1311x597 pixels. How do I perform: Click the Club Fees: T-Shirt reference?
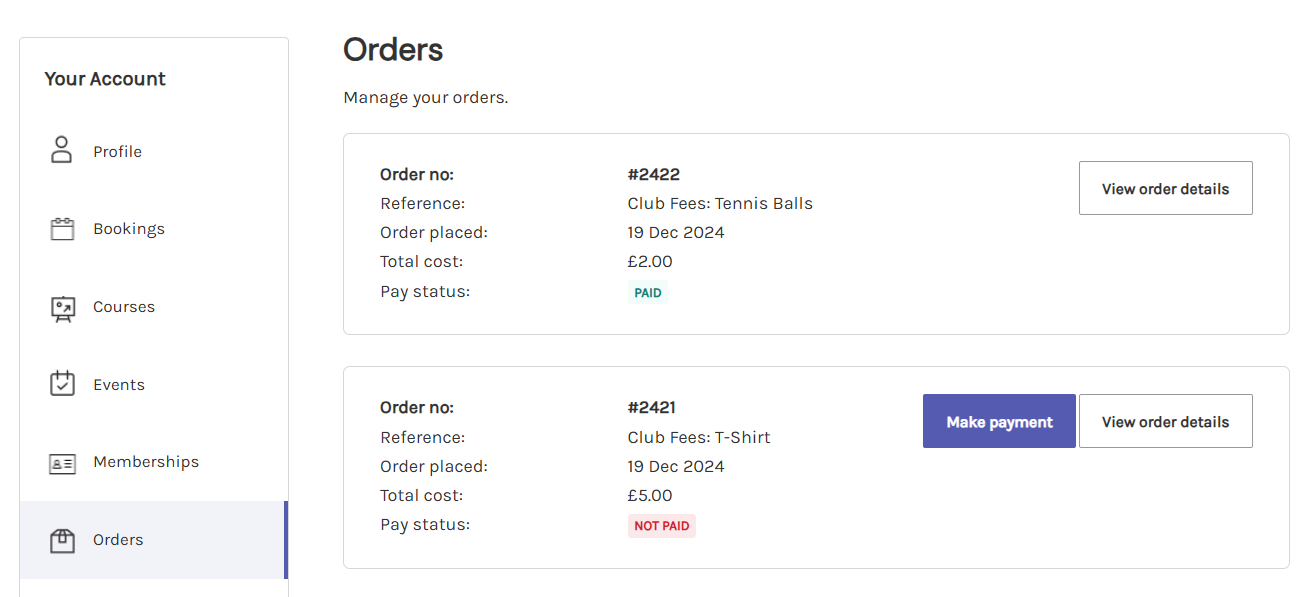pos(699,437)
